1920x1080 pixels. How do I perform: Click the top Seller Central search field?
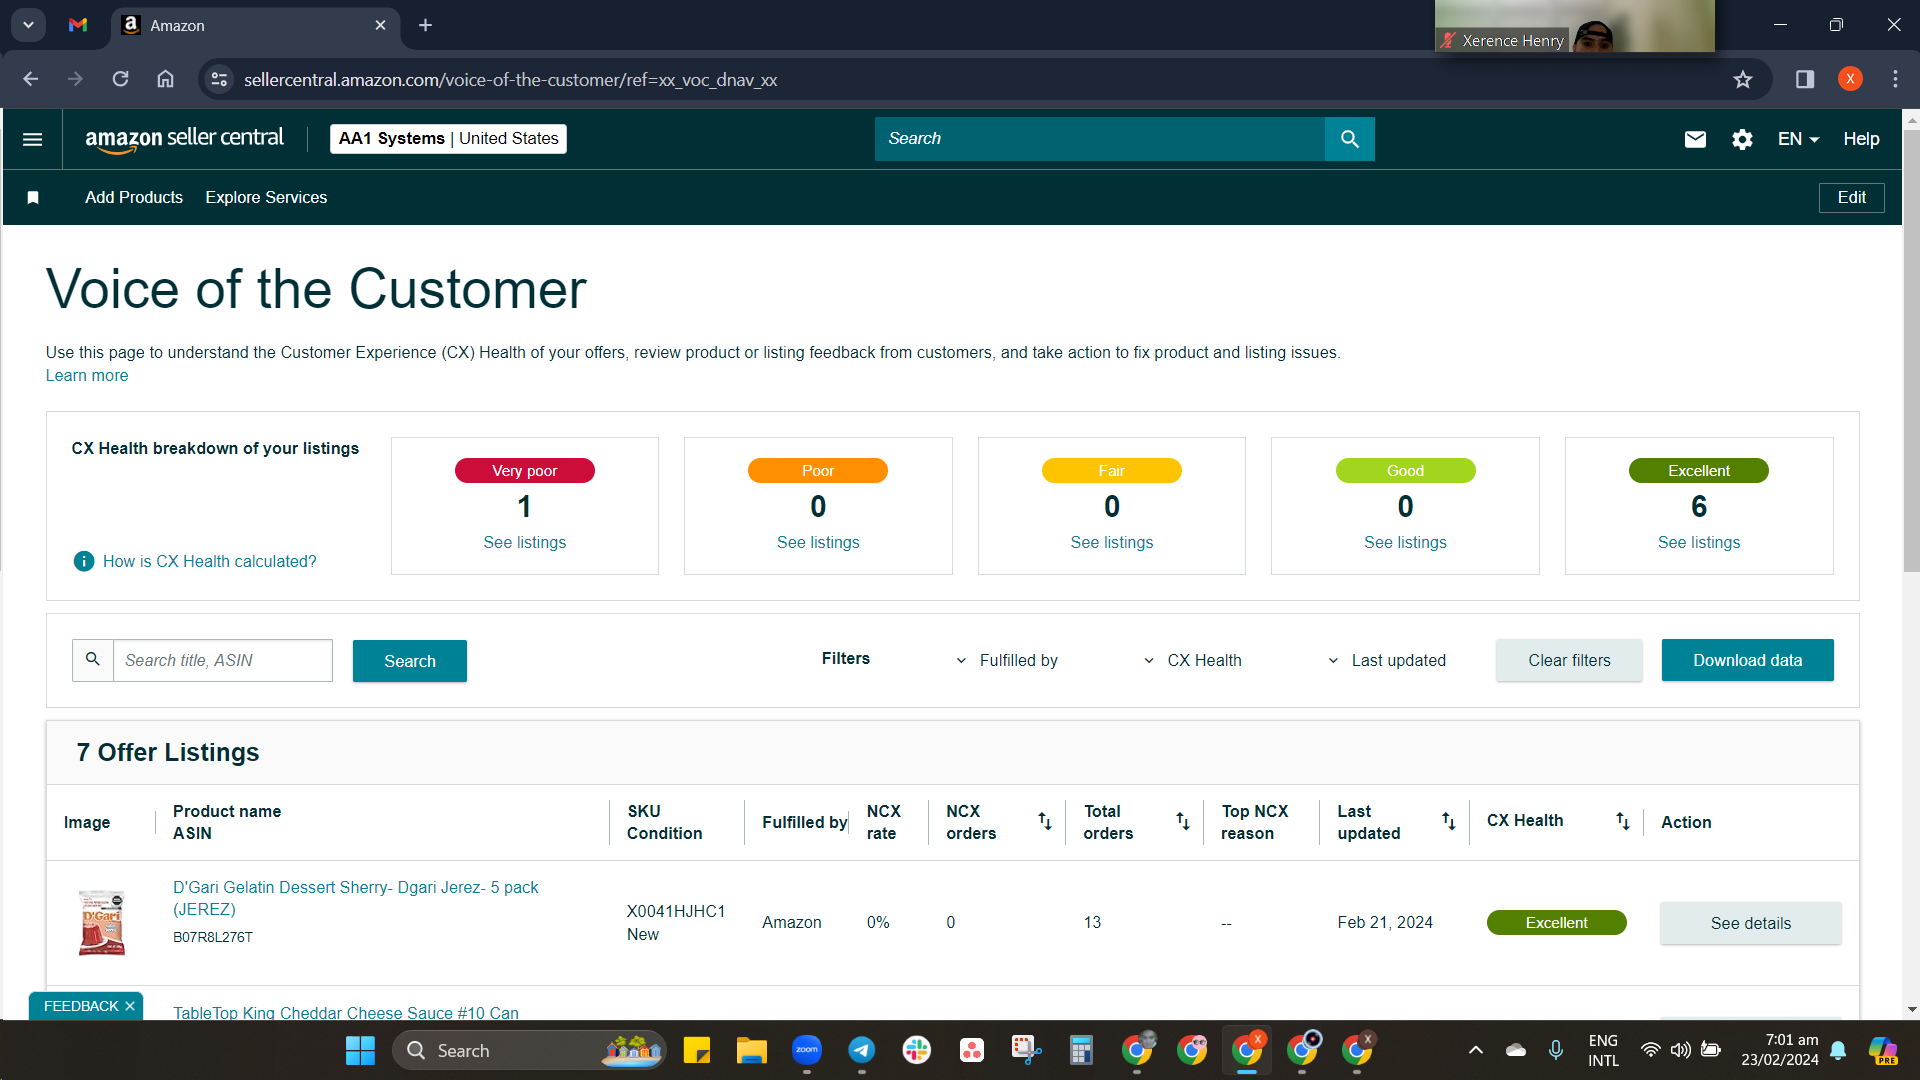pyautogui.click(x=1100, y=139)
